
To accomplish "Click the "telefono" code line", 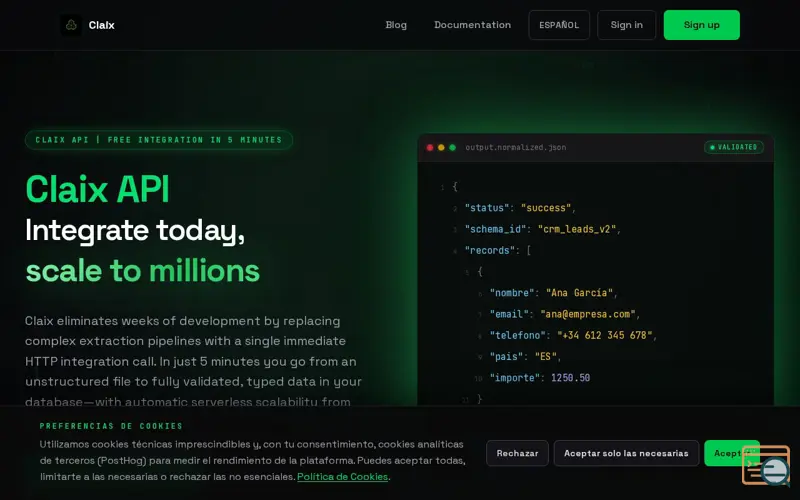I will 573,335.
